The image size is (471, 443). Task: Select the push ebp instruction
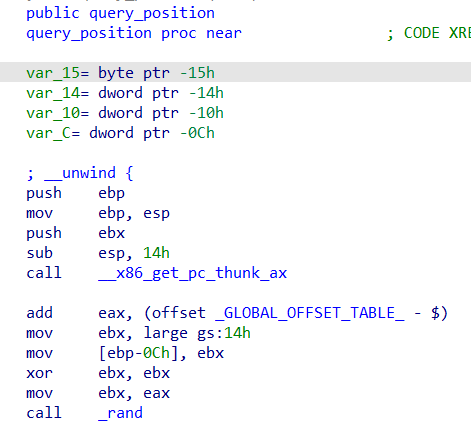click(75, 193)
